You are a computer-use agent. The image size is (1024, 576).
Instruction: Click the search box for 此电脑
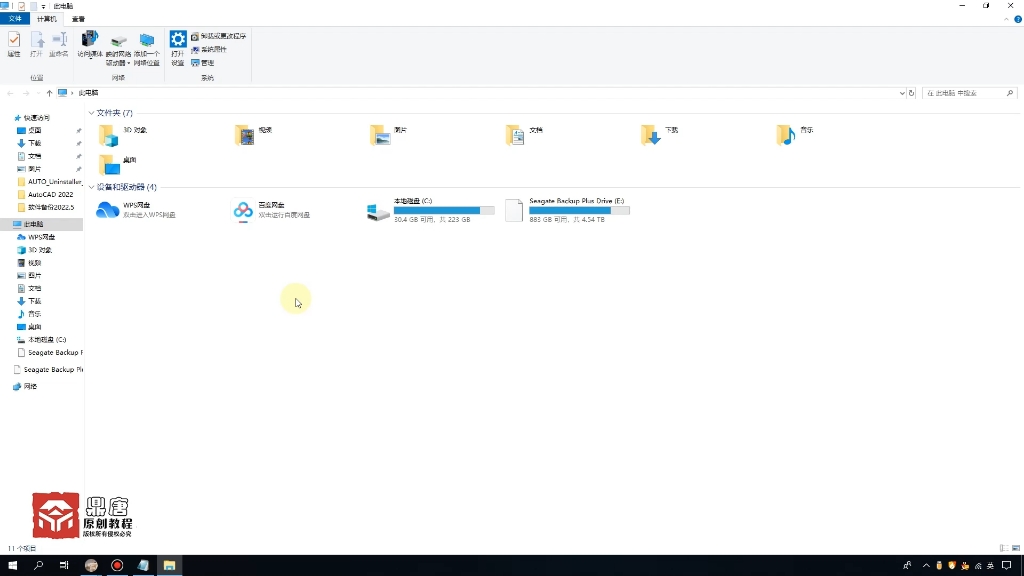(x=965, y=93)
